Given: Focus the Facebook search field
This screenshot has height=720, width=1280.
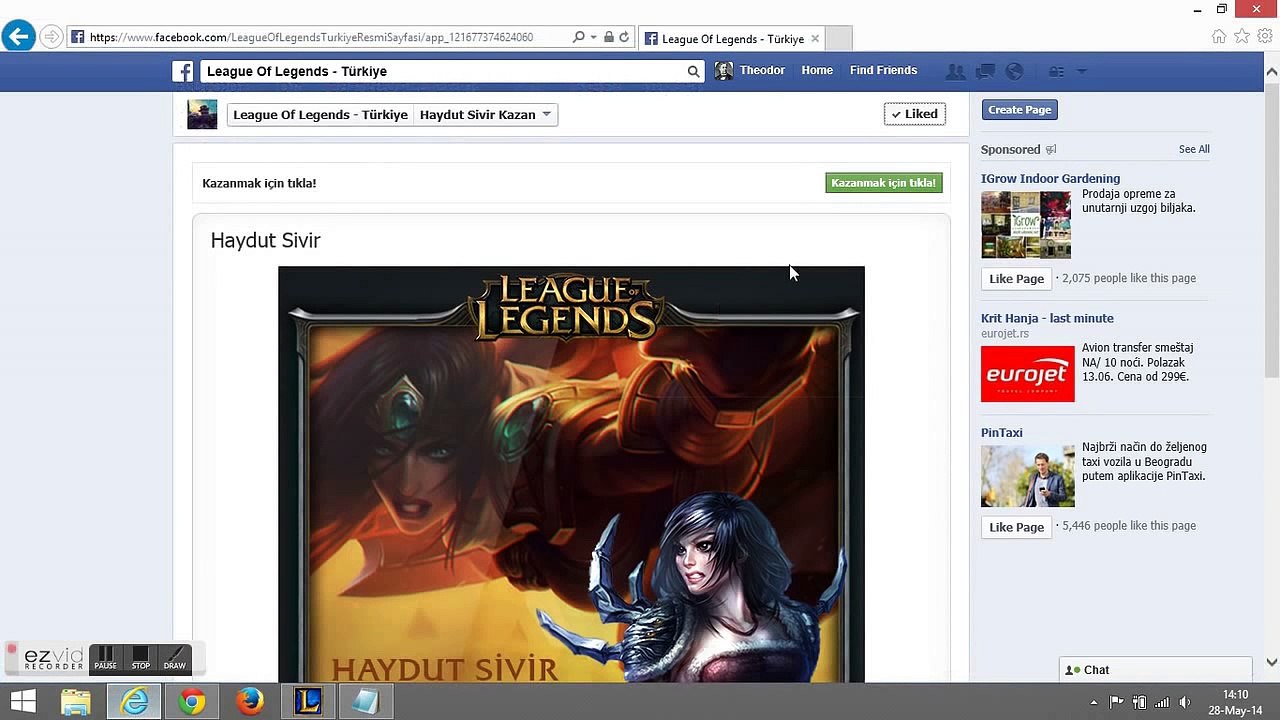Looking at the screenshot, I should point(444,71).
